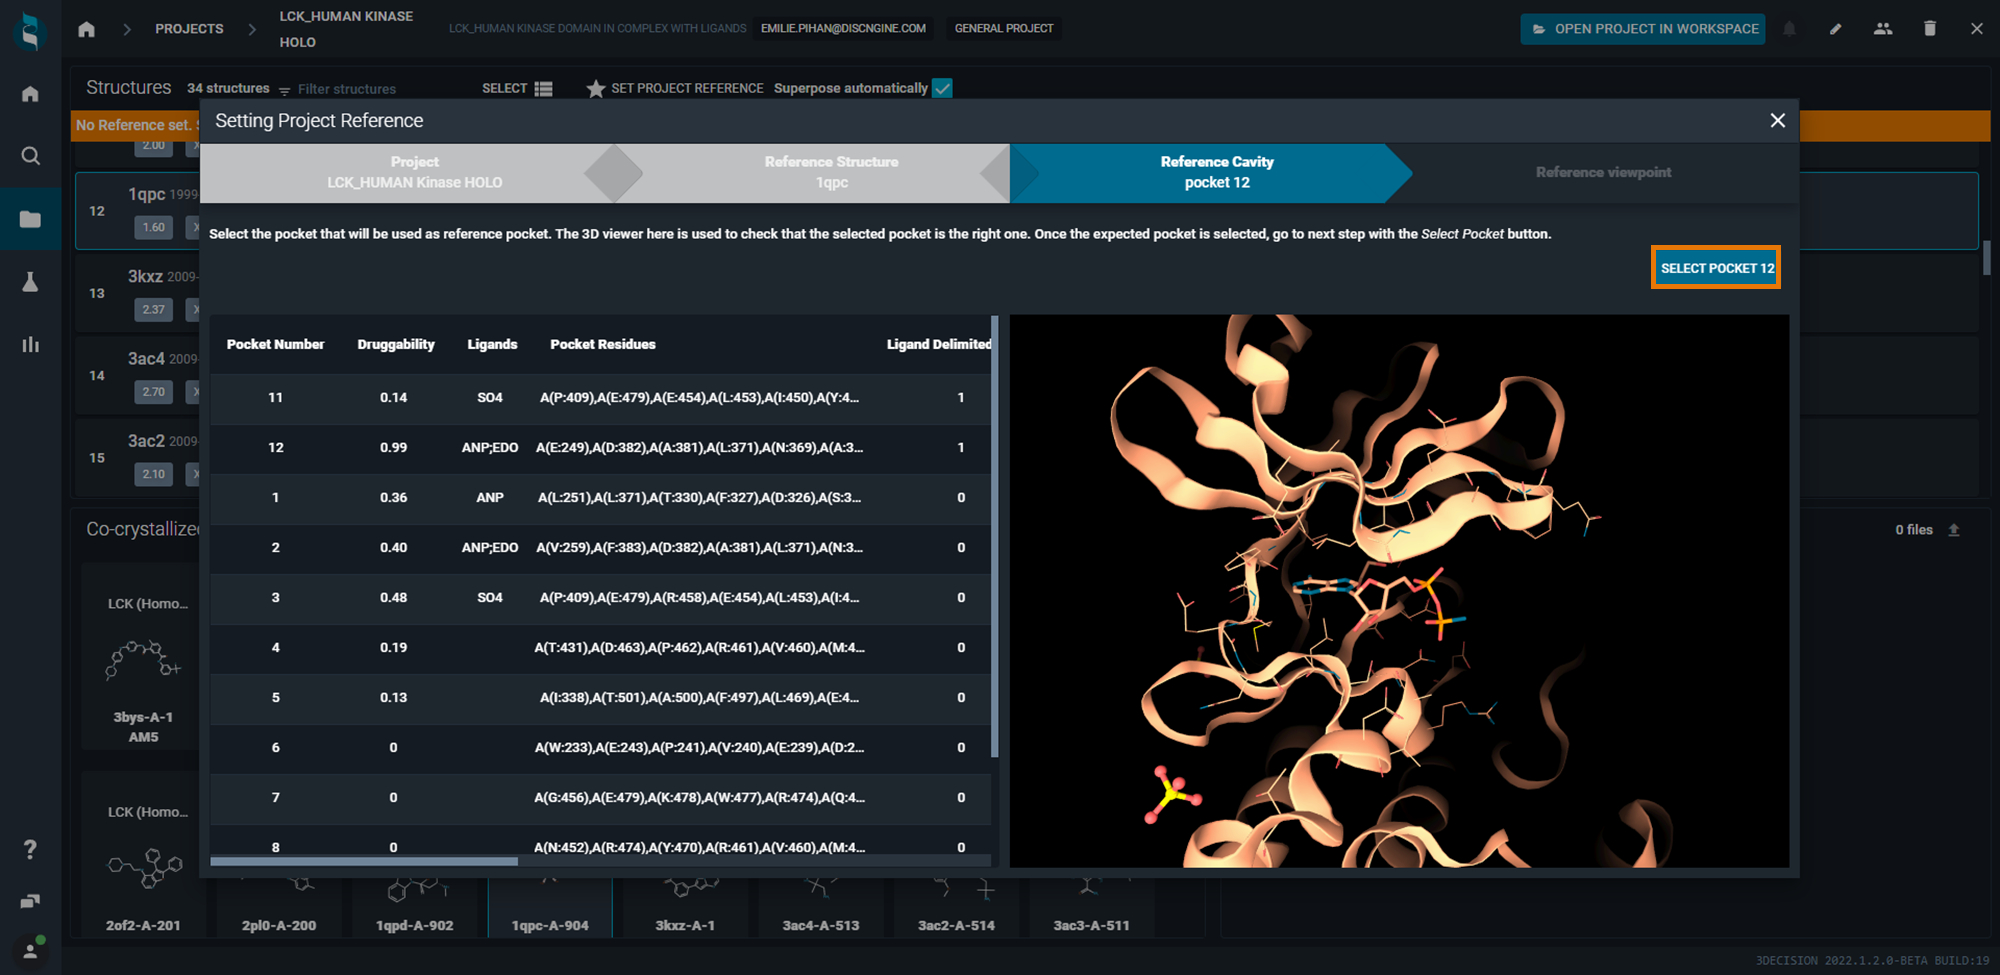
Task: Select pocket 6 row starting A(W:233)
Action: tap(600, 748)
